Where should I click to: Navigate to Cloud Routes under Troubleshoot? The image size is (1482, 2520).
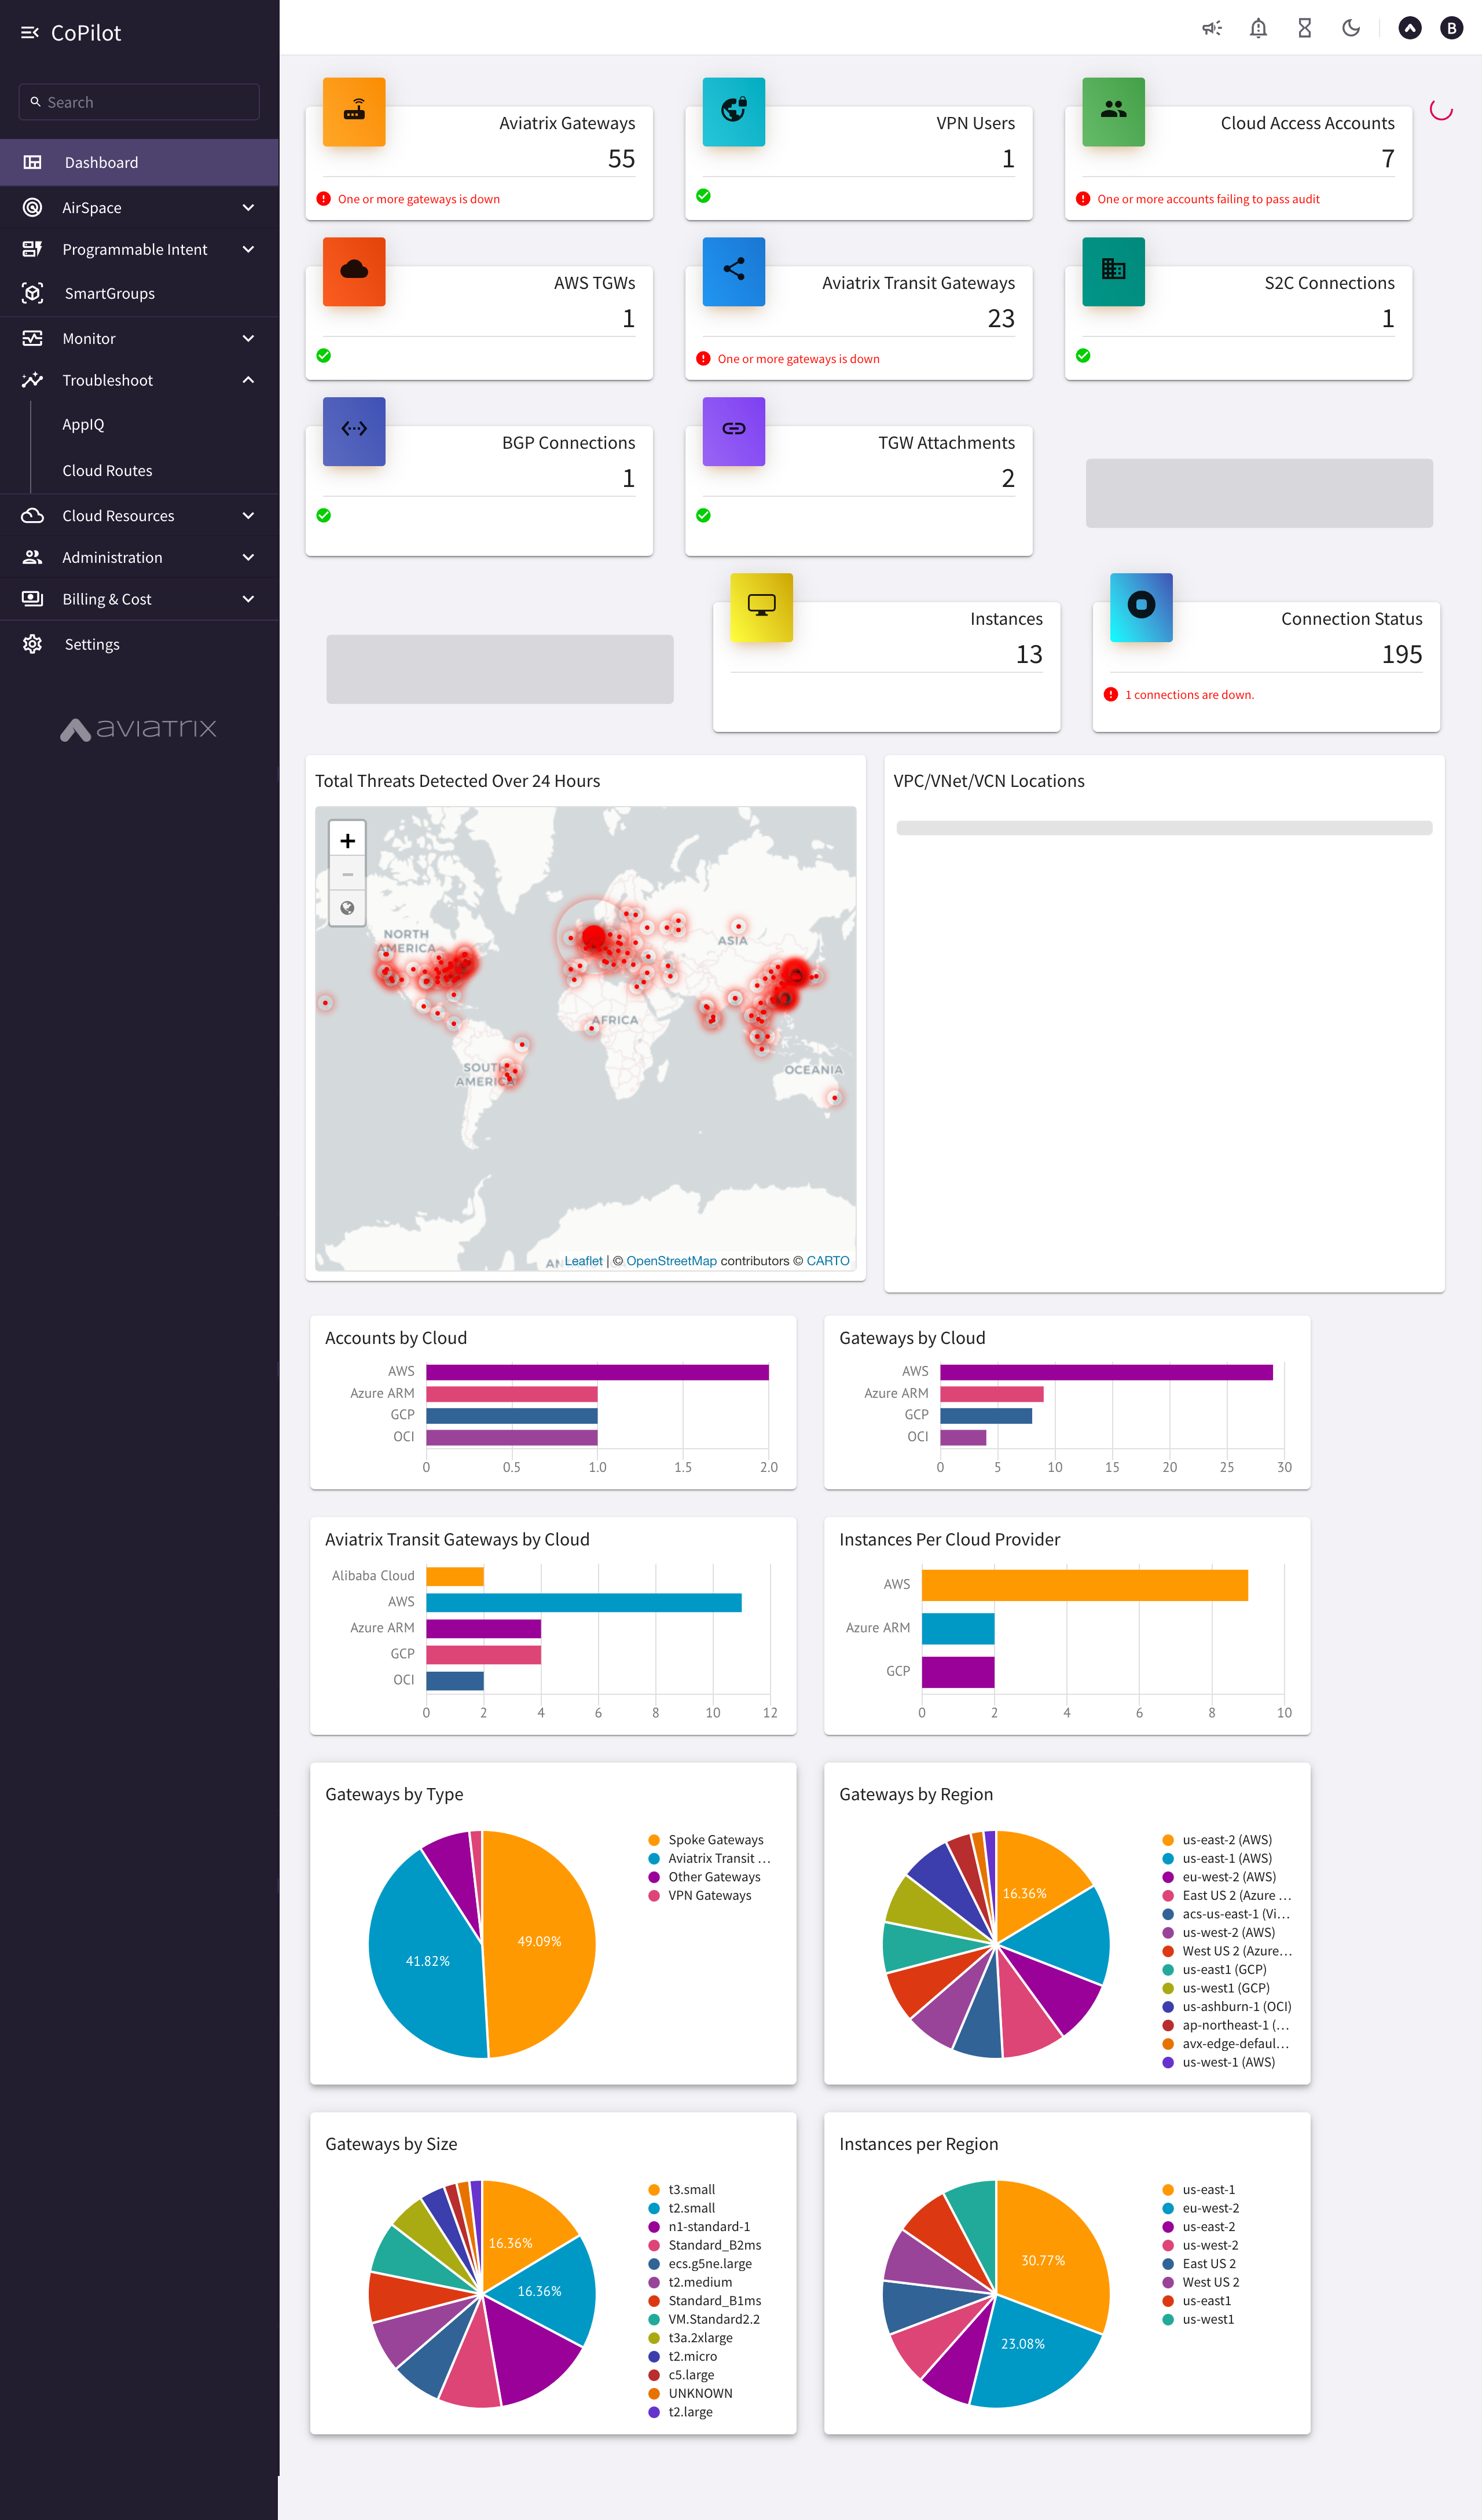[x=107, y=470]
